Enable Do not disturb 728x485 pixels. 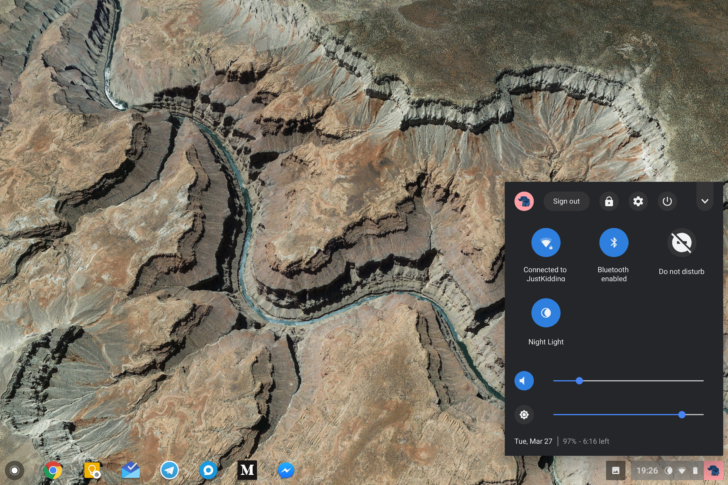coord(681,242)
